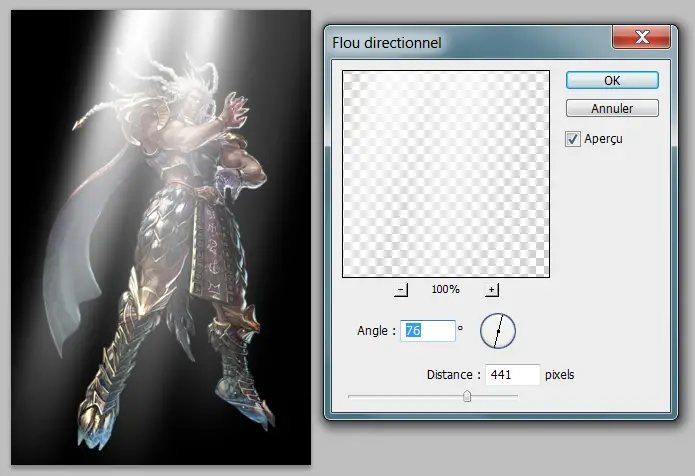
Task: Zoom out preview with minus button
Action: pyautogui.click(x=401, y=290)
